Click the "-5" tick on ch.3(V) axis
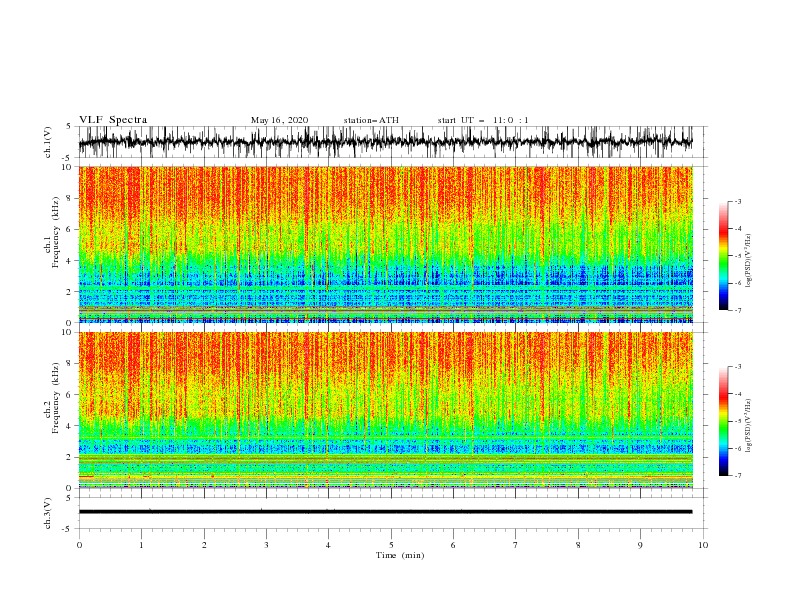Screen dimensions: 792x612 click(x=67, y=529)
